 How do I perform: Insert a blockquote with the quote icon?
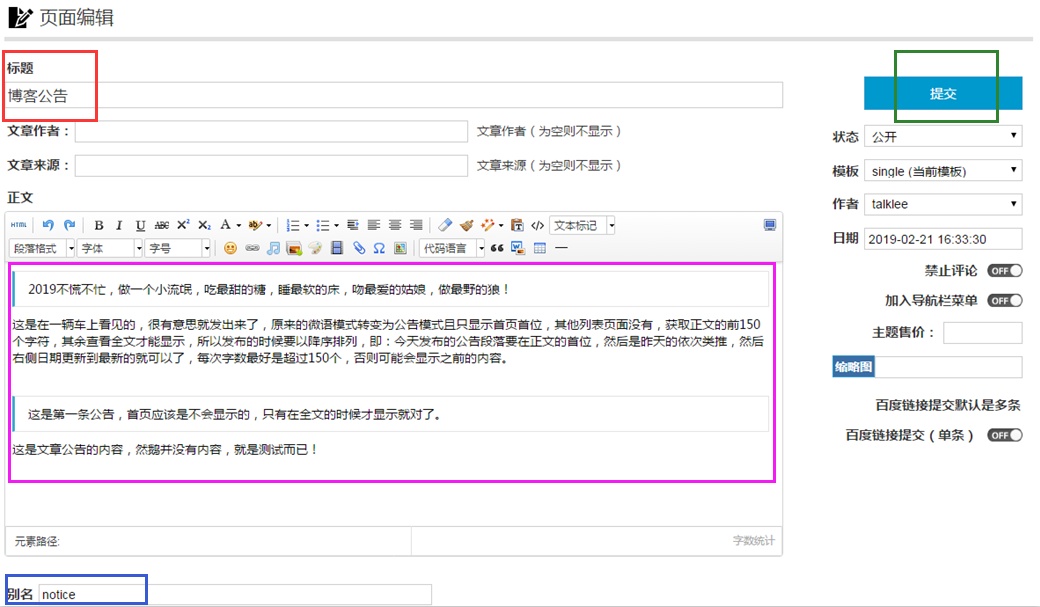tap(497, 248)
